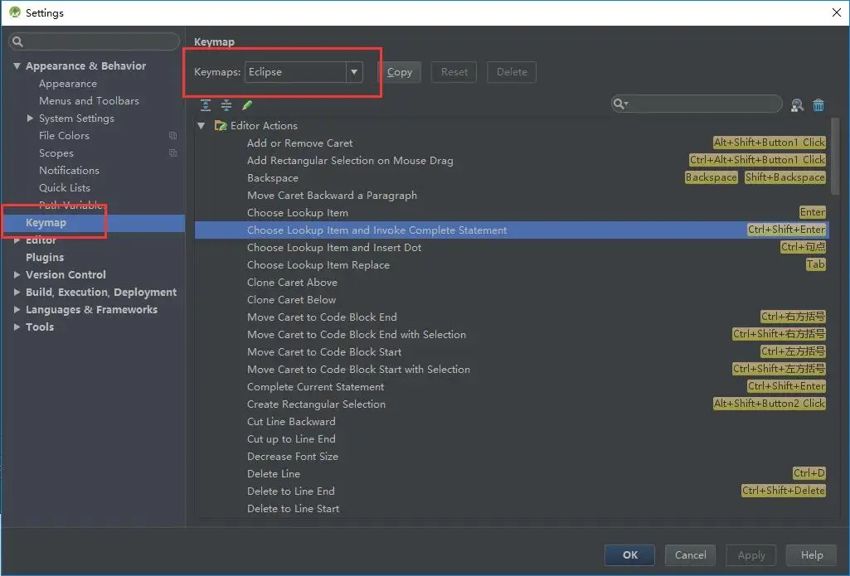The width and height of the screenshot is (850, 576).
Task: Click the Android Studio icon in the title bar
Action: click(x=15, y=12)
